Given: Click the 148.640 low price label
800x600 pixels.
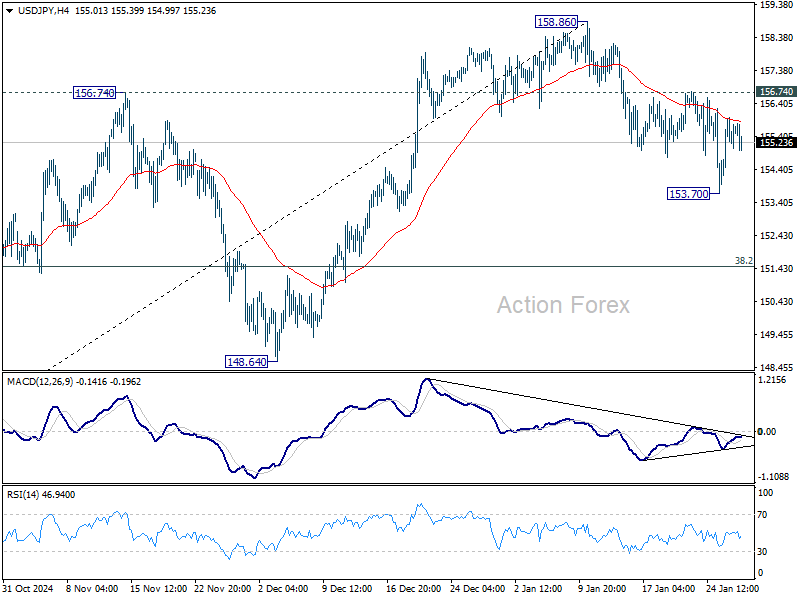Looking at the screenshot, I should point(246,362).
